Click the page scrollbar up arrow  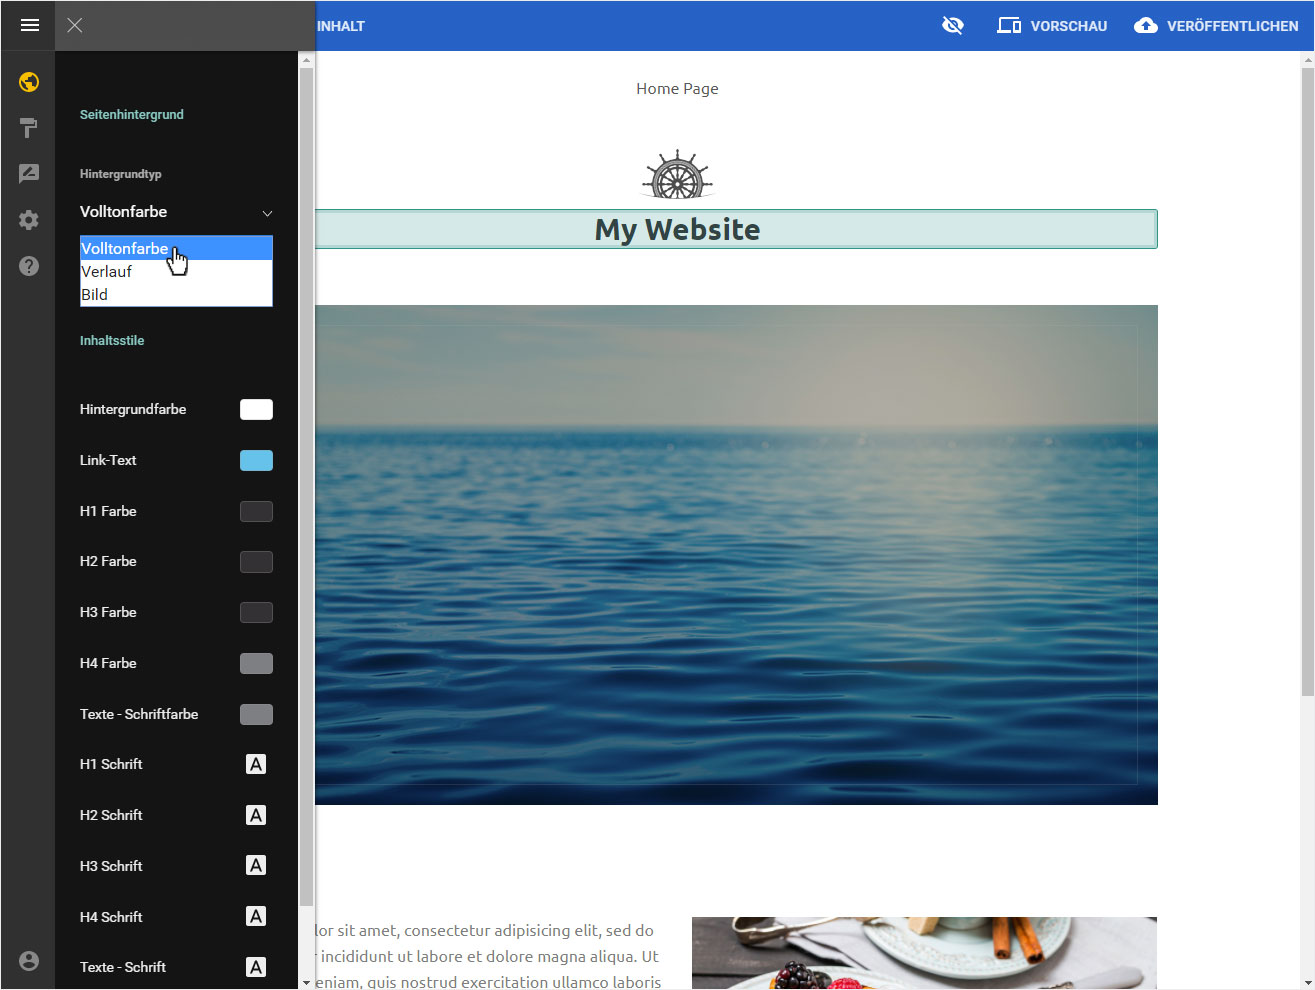(x=1307, y=60)
